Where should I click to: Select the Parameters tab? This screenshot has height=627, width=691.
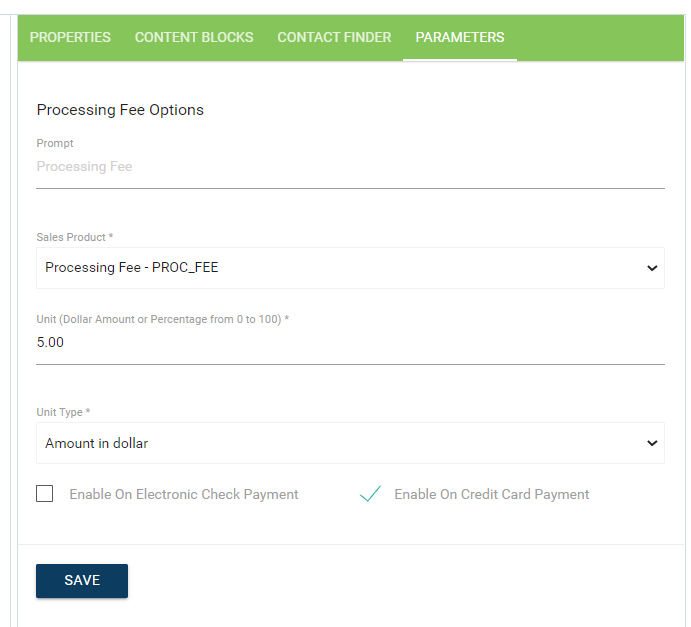tap(460, 37)
